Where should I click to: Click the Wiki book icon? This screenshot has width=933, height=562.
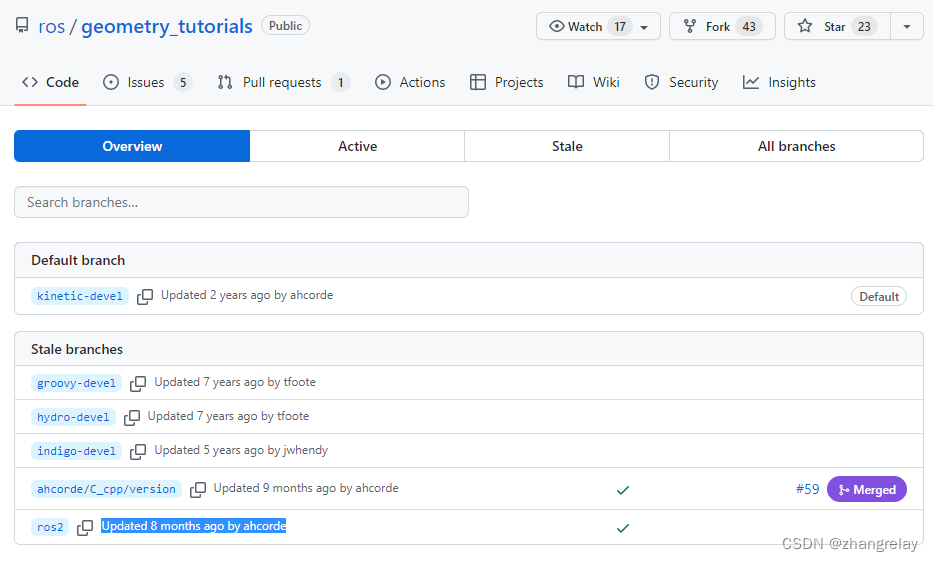click(x=575, y=82)
